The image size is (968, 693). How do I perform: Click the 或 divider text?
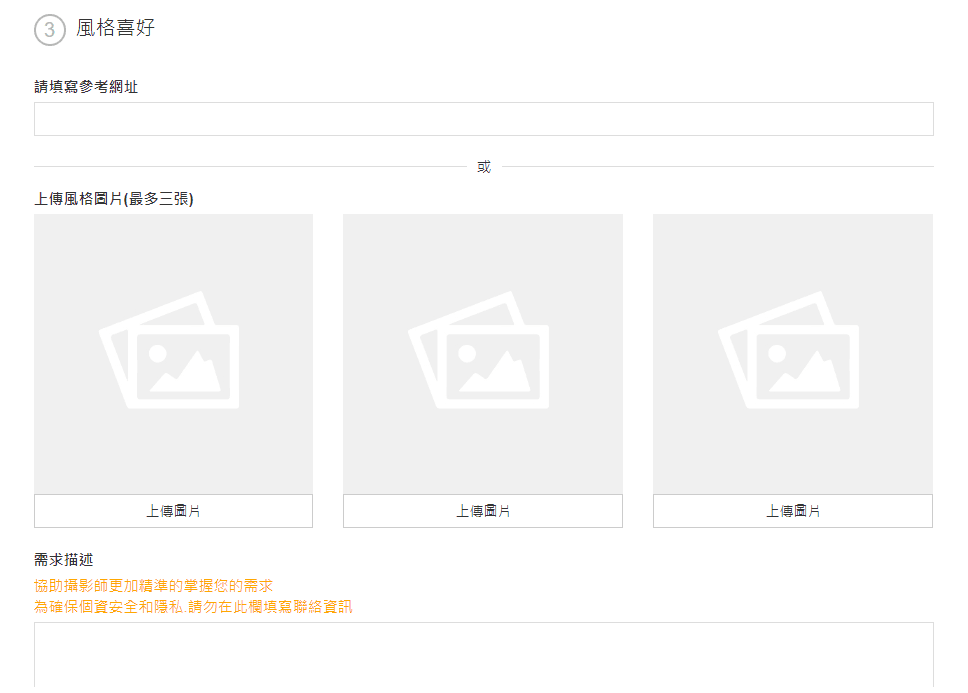pyautogui.click(x=484, y=167)
